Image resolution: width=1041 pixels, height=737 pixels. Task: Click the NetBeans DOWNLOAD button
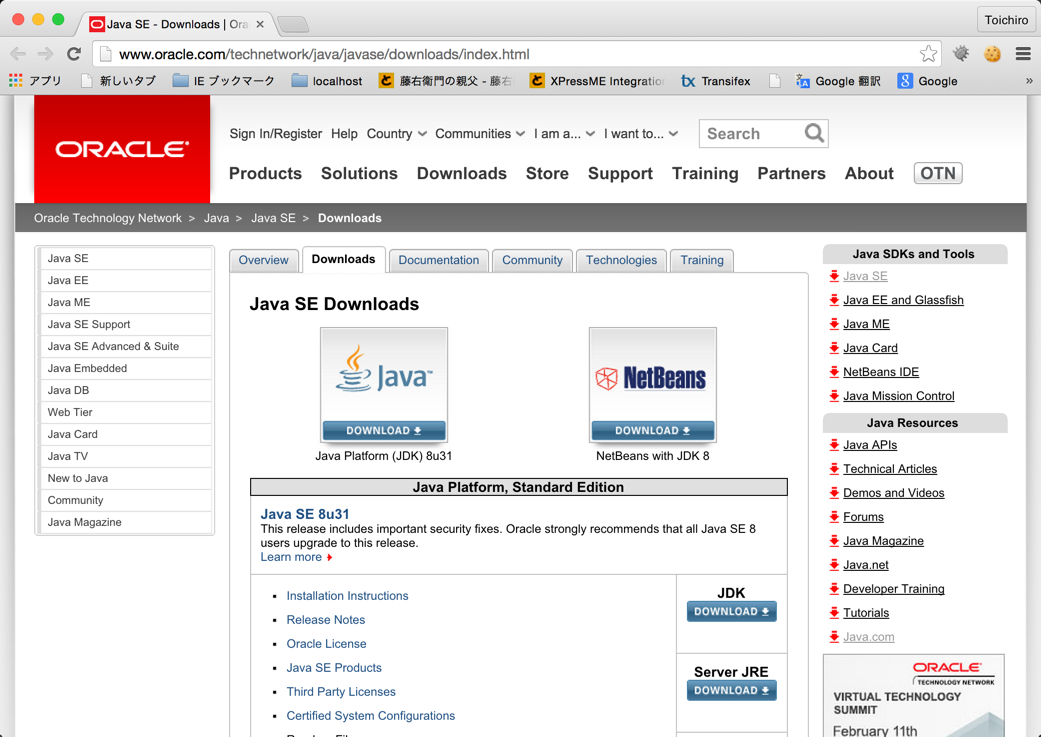pos(653,430)
